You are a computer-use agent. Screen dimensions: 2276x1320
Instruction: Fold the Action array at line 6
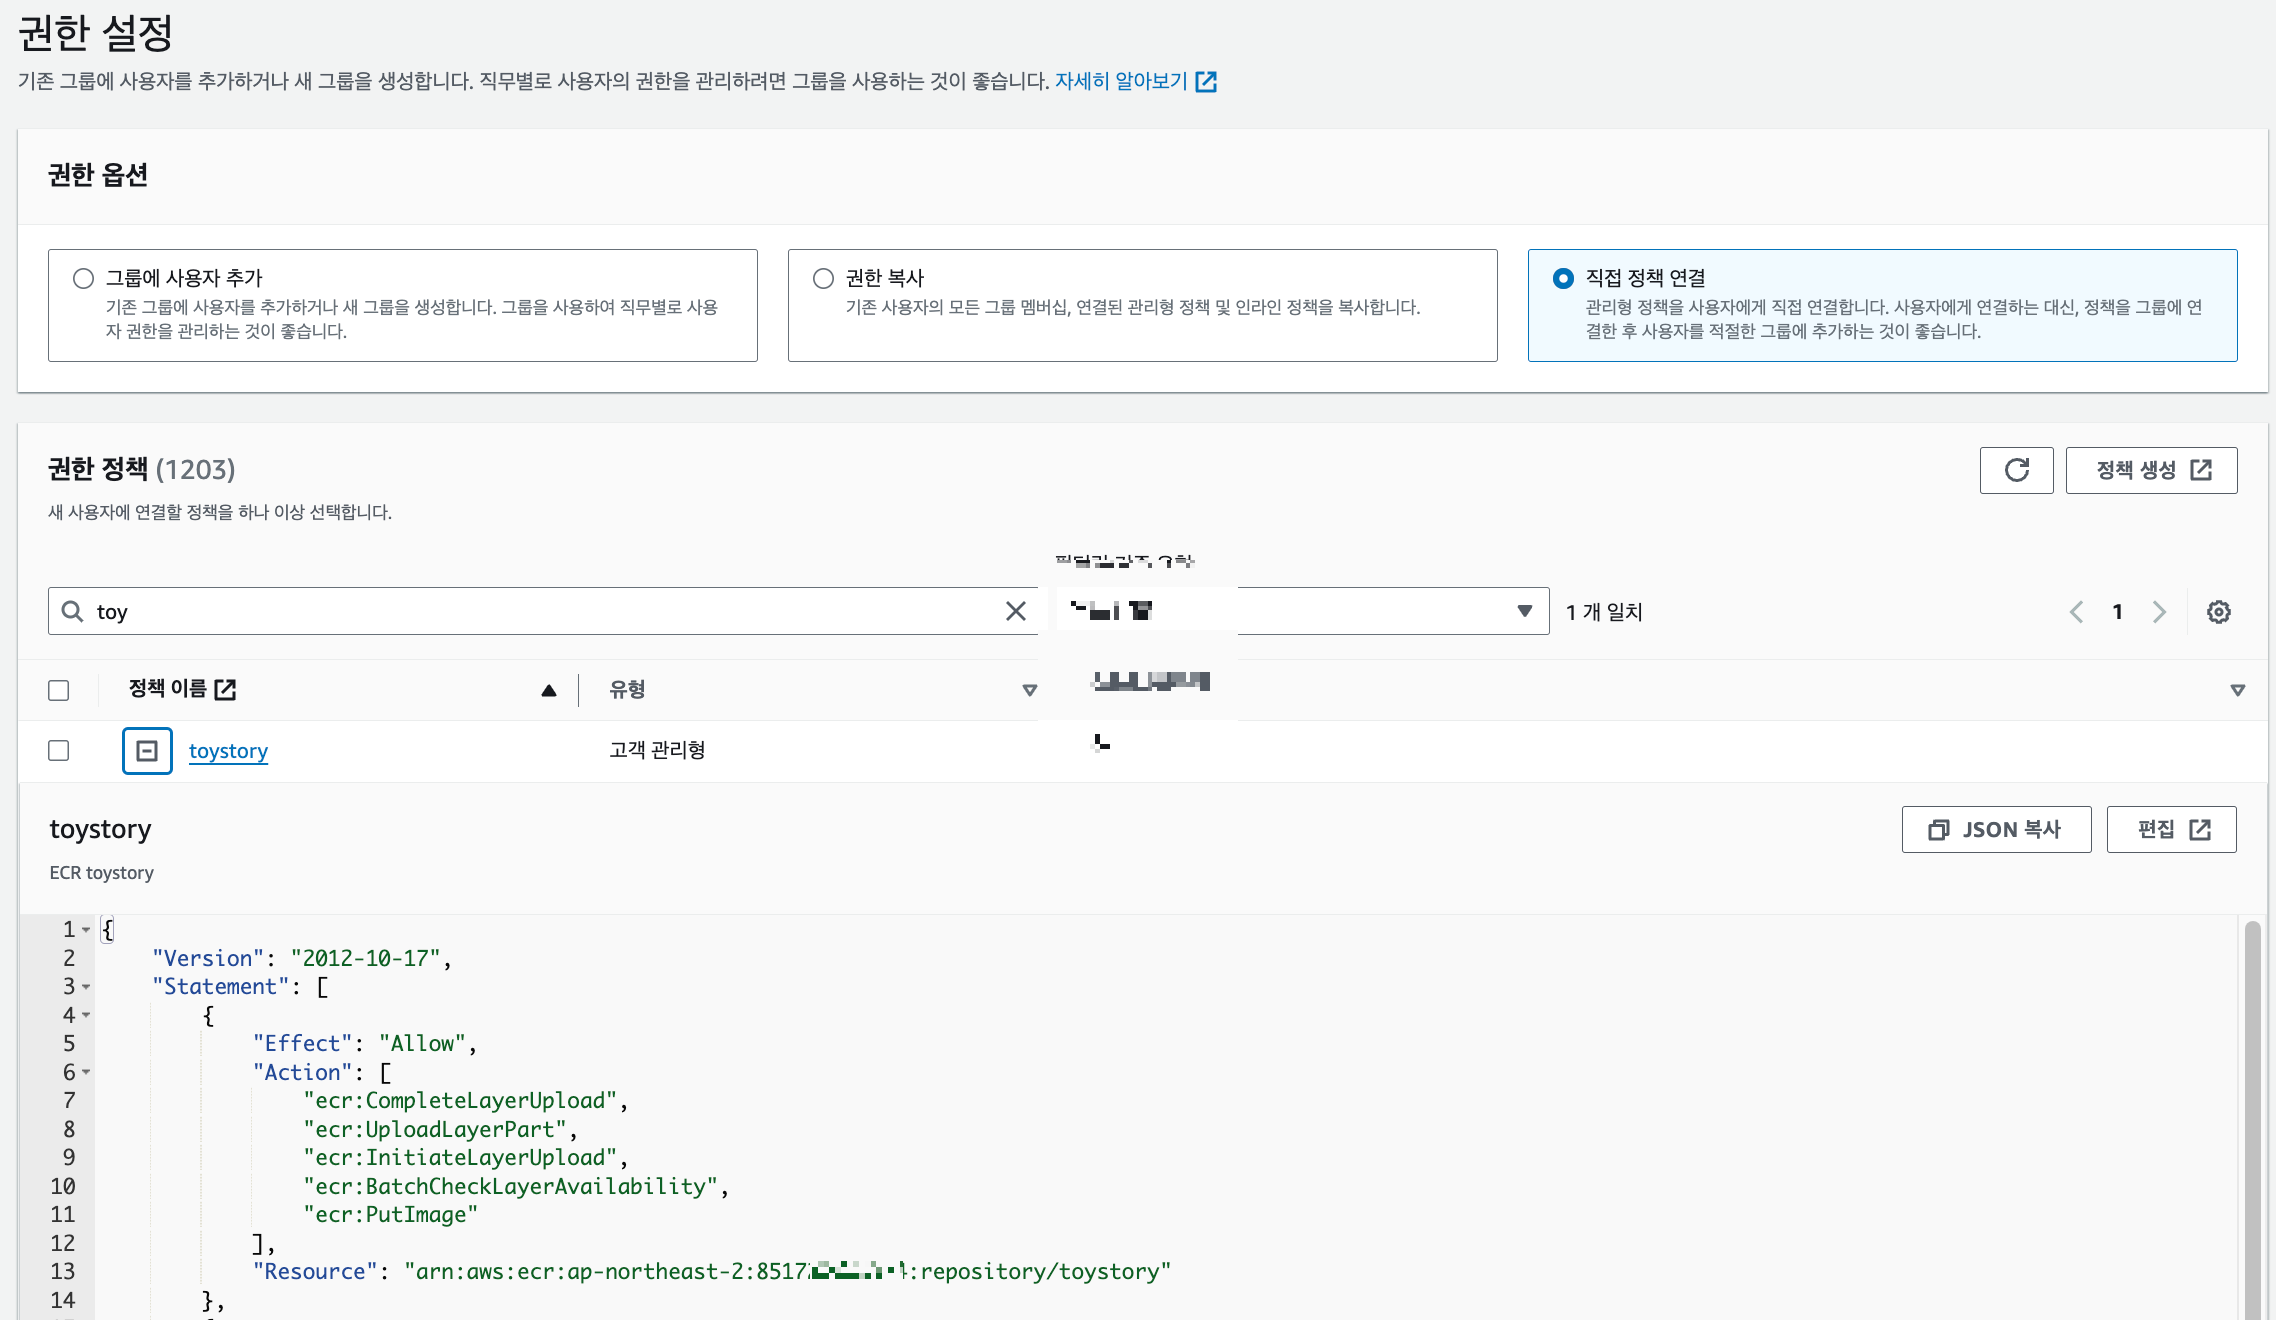(x=86, y=1072)
